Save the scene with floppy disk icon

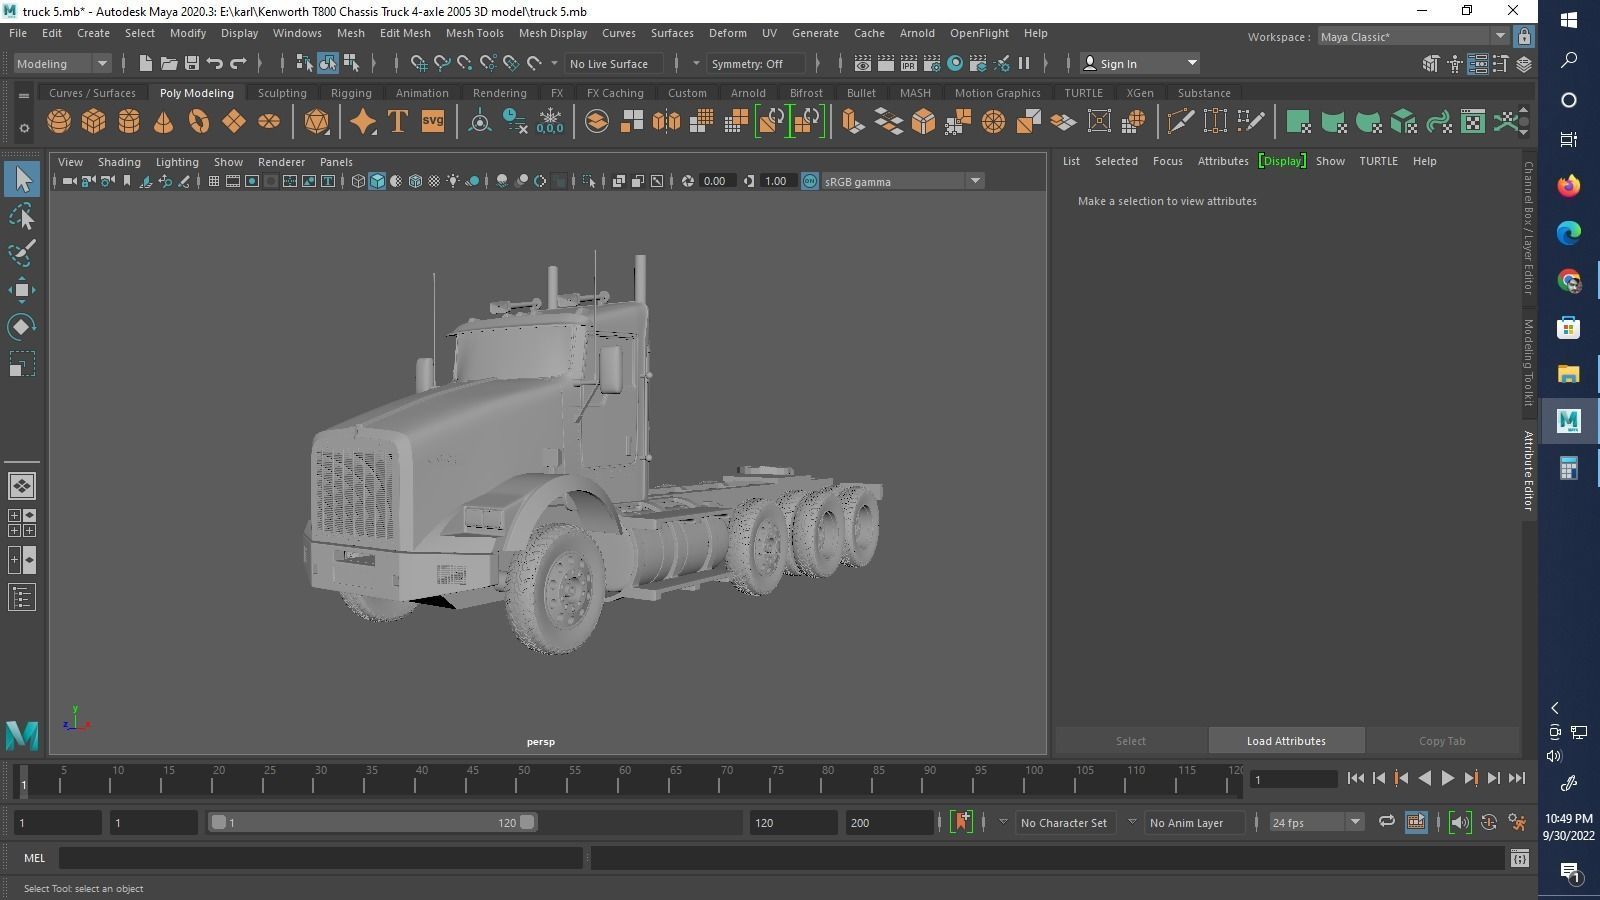click(x=192, y=63)
